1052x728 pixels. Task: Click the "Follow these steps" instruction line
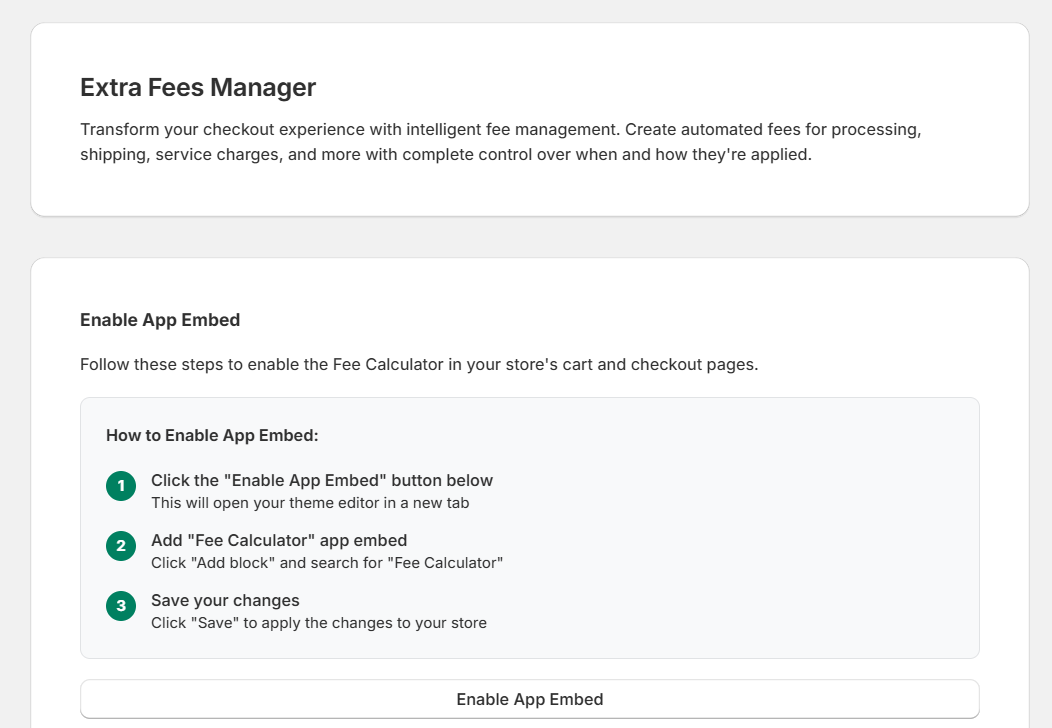click(x=417, y=364)
